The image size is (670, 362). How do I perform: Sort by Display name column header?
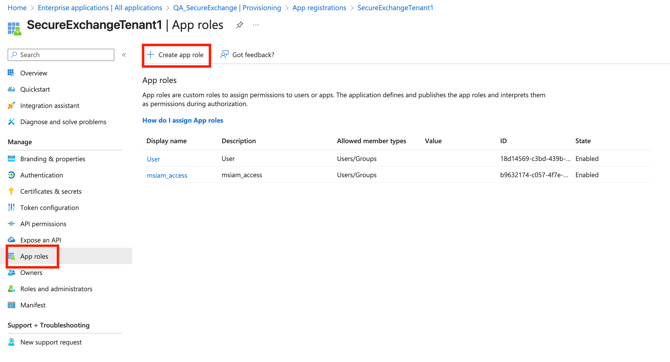167,141
